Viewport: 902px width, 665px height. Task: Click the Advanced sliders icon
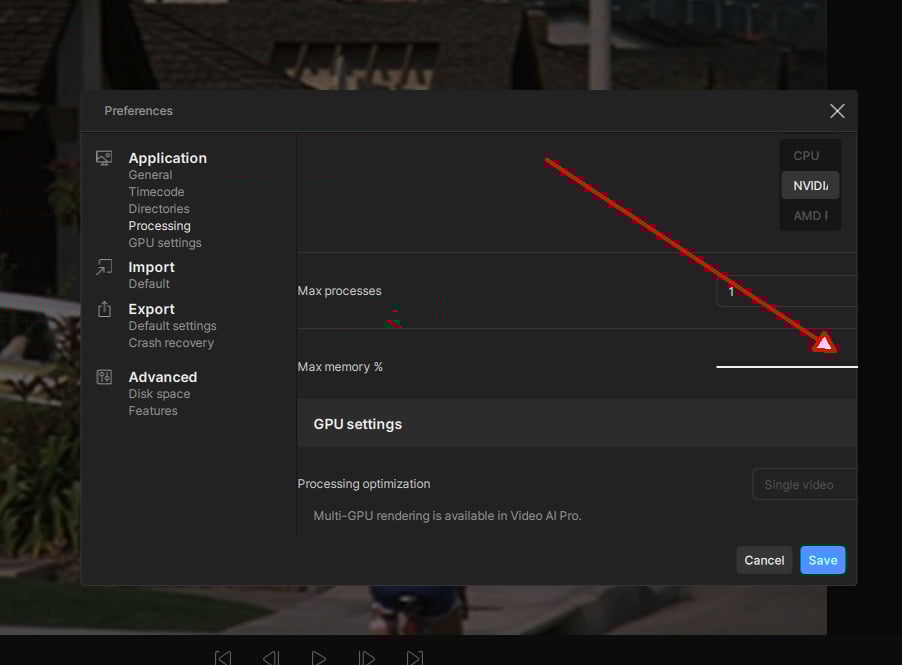104,377
